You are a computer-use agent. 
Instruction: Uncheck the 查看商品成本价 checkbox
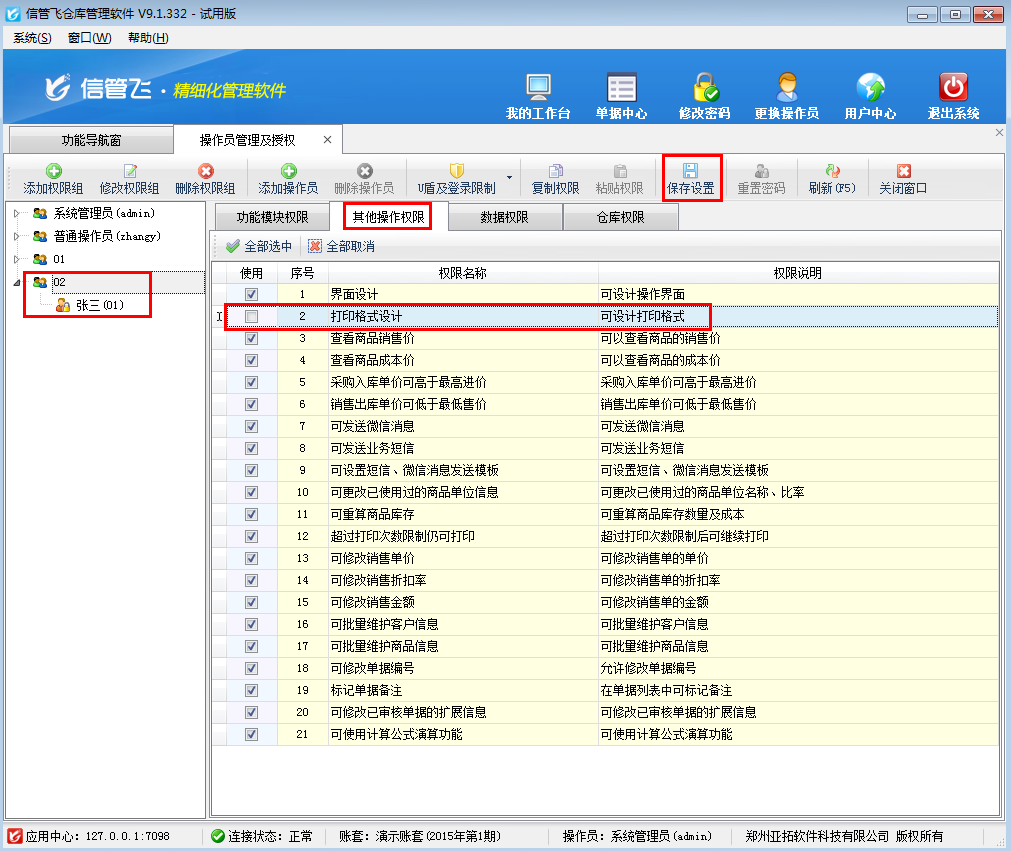pos(251,360)
